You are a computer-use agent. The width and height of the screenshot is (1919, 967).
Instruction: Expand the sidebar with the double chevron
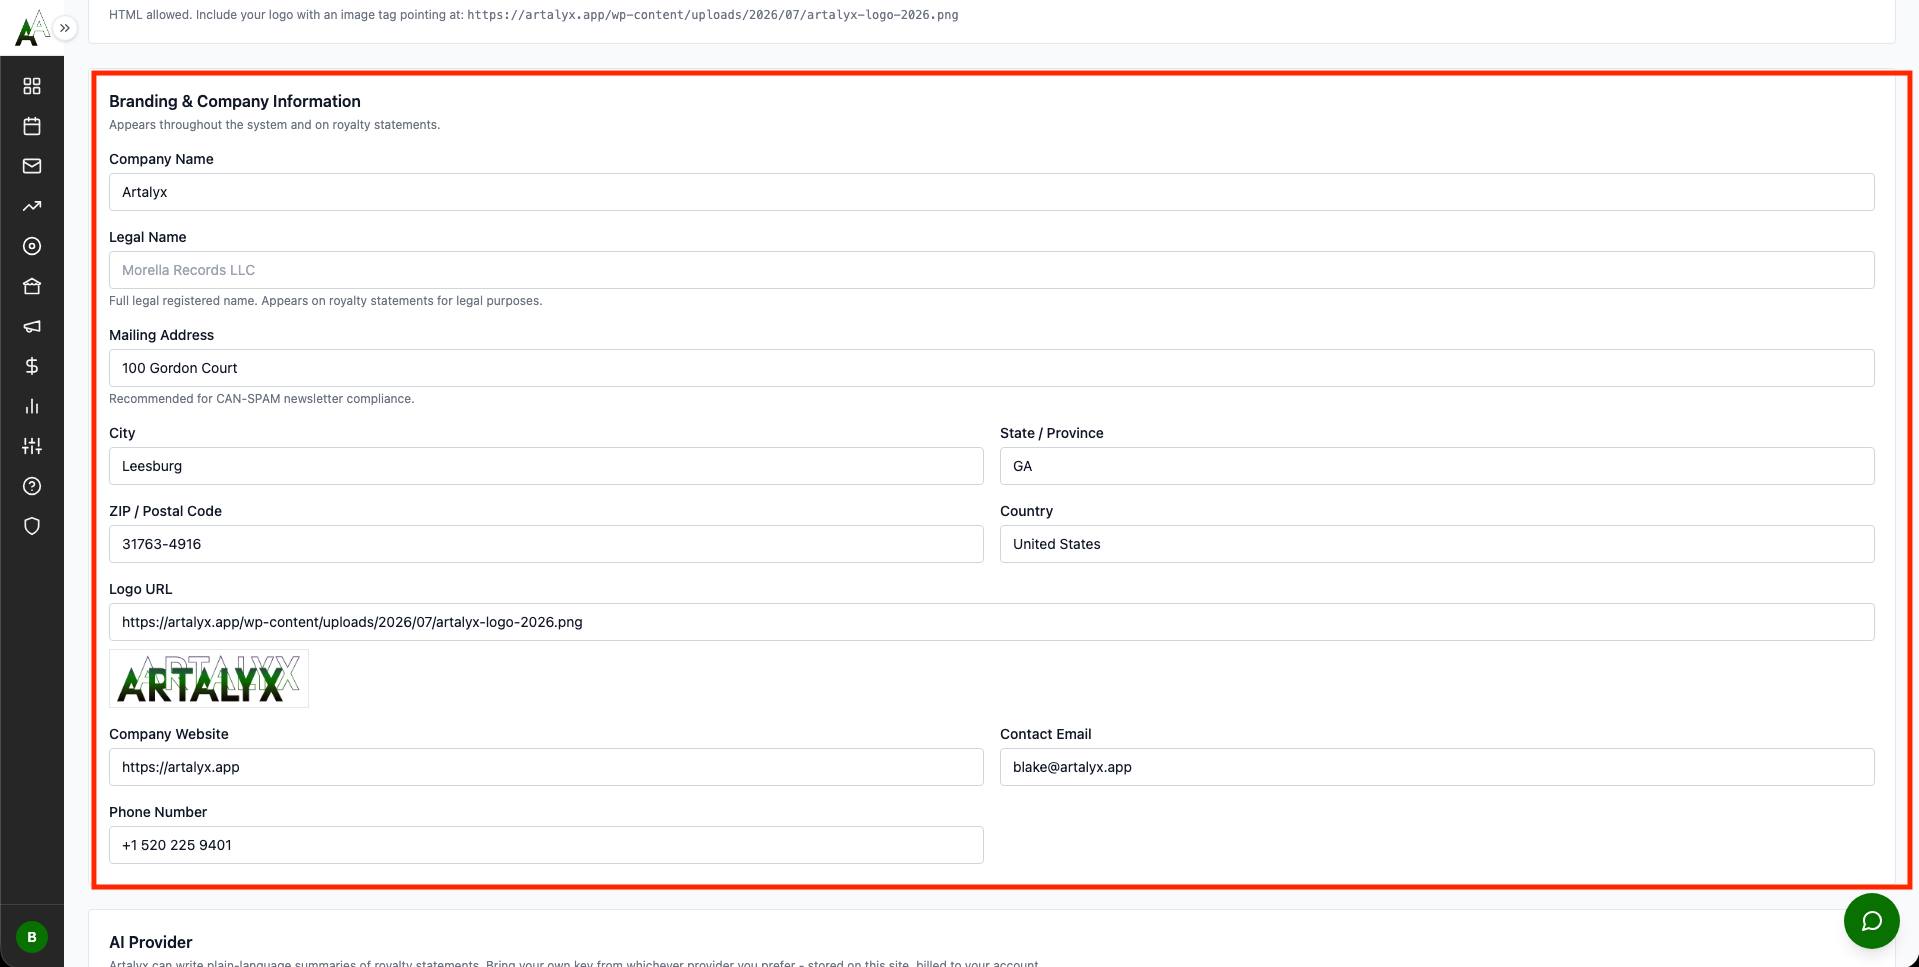pos(65,28)
